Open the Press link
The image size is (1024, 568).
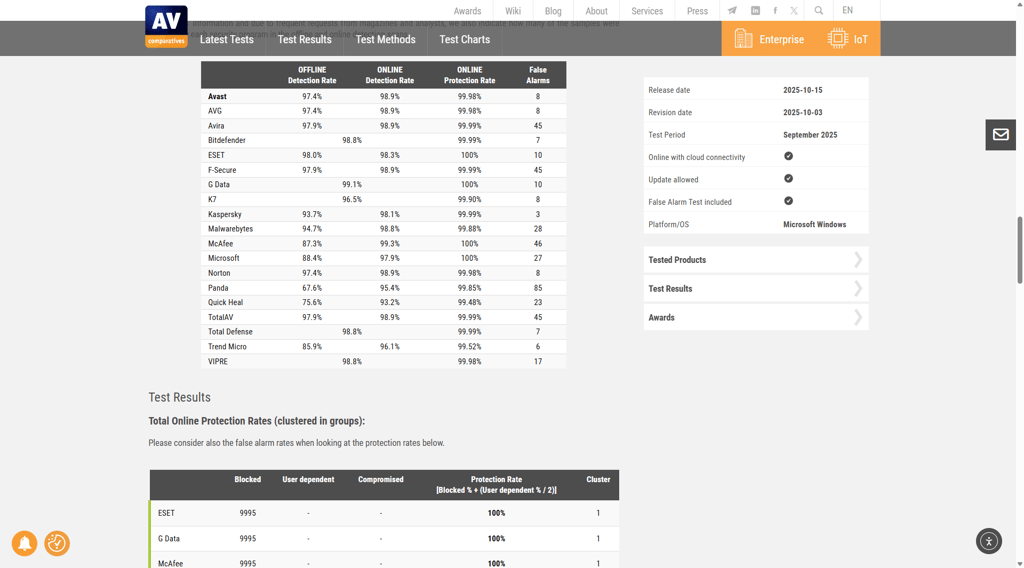pyautogui.click(x=697, y=11)
